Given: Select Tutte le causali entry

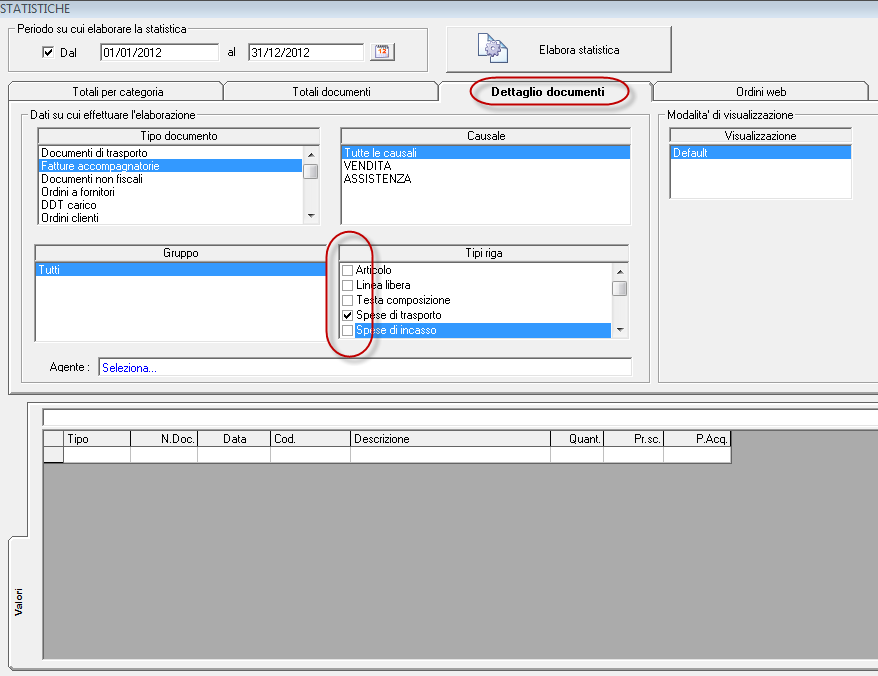Looking at the screenshot, I should pyautogui.click(x=485, y=153).
